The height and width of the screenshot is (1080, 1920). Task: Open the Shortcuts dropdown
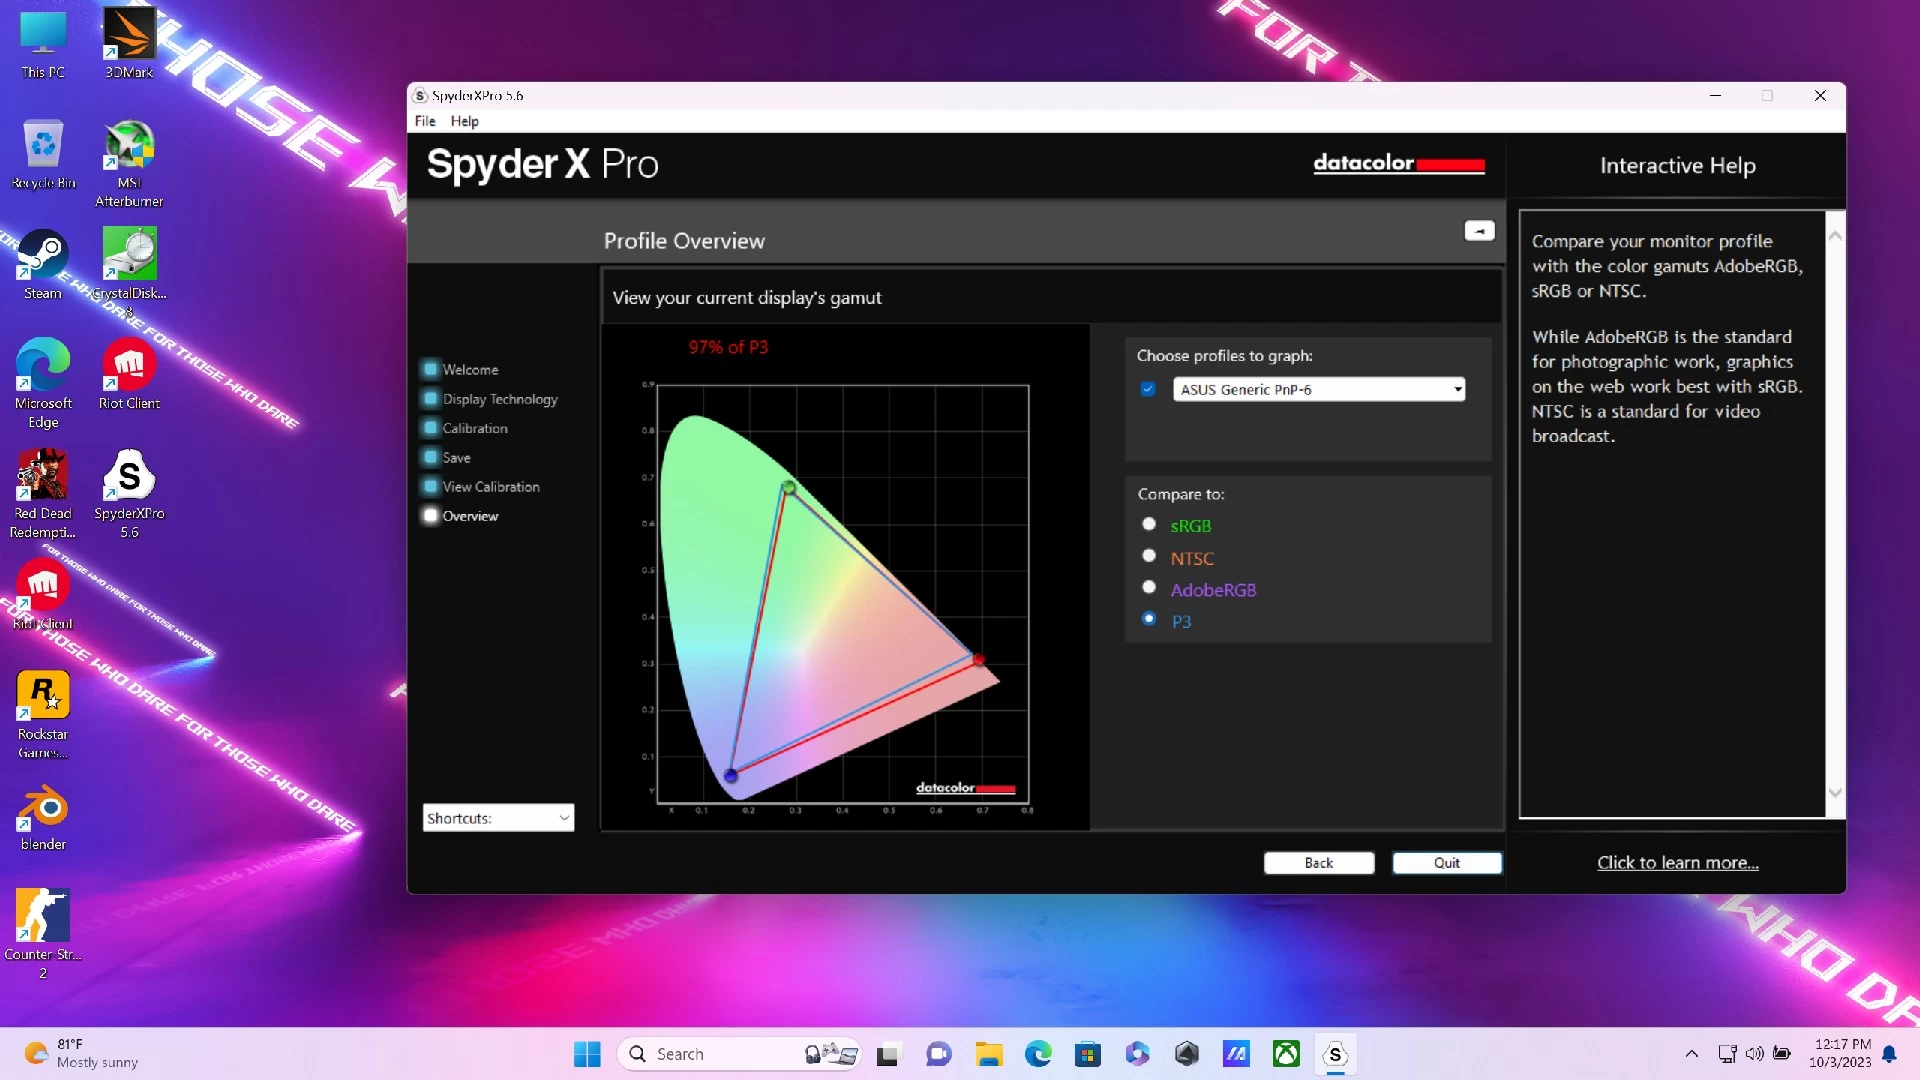[x=498, y=818]
